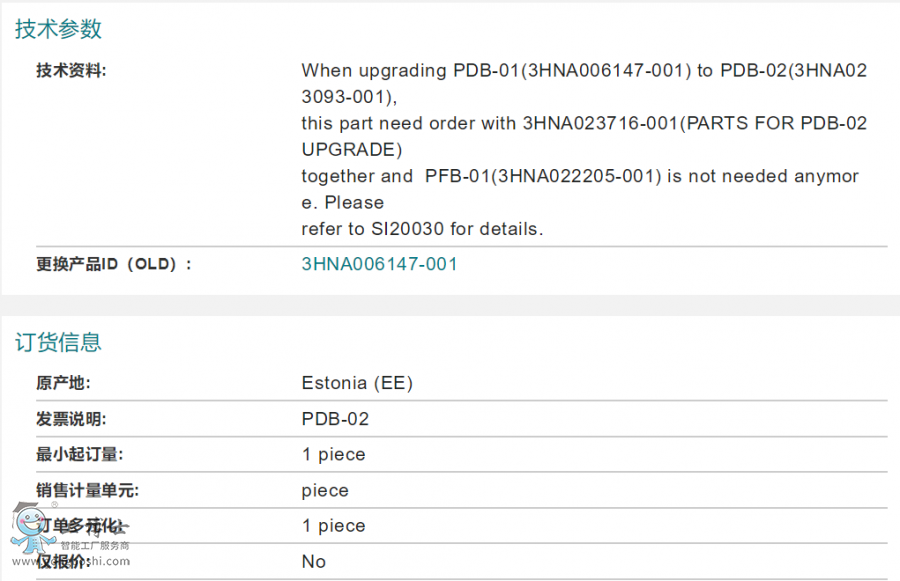
Task: Open the 3HNA006147-001 old product link
Action: click(379, 264)
